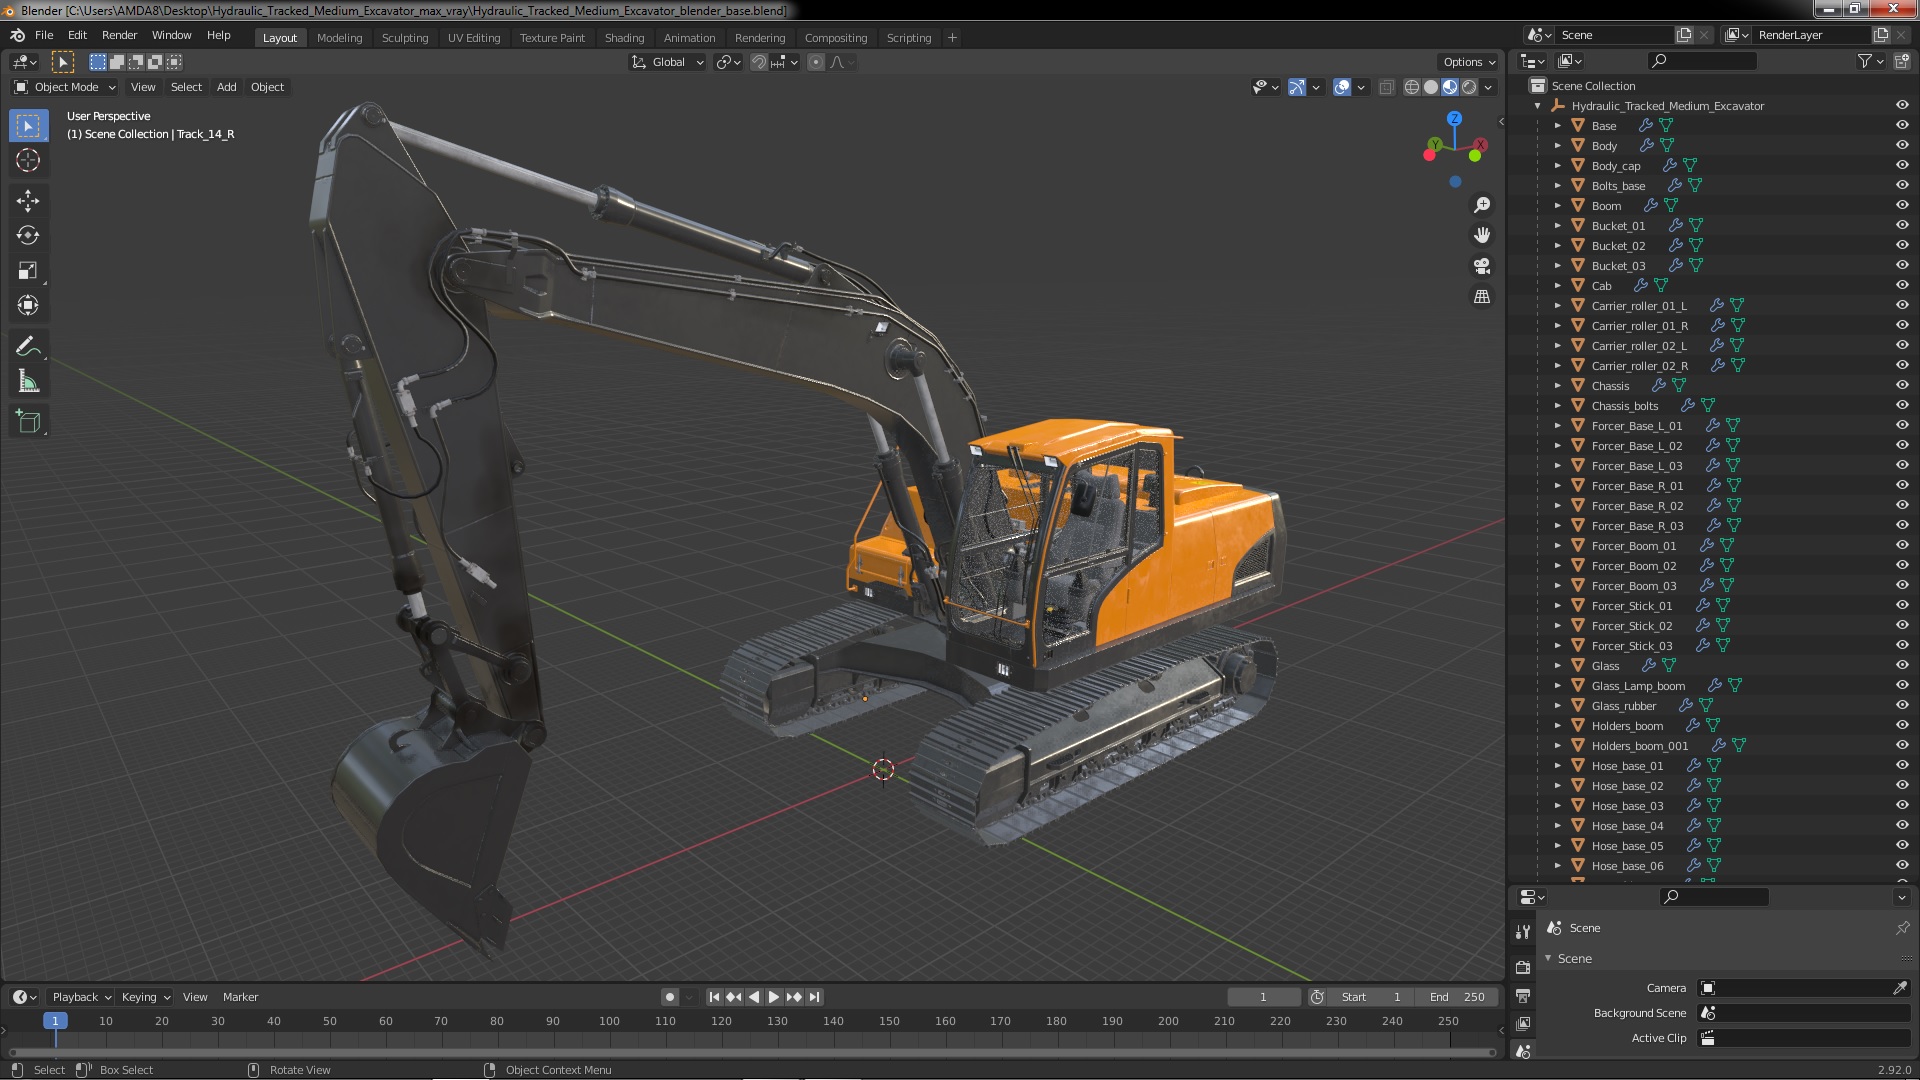The height and width of the screenshot is (1080, 1920).
Task: Open the Render properties tab icon
Action: pyautogui.click(x=1523, y=967)
